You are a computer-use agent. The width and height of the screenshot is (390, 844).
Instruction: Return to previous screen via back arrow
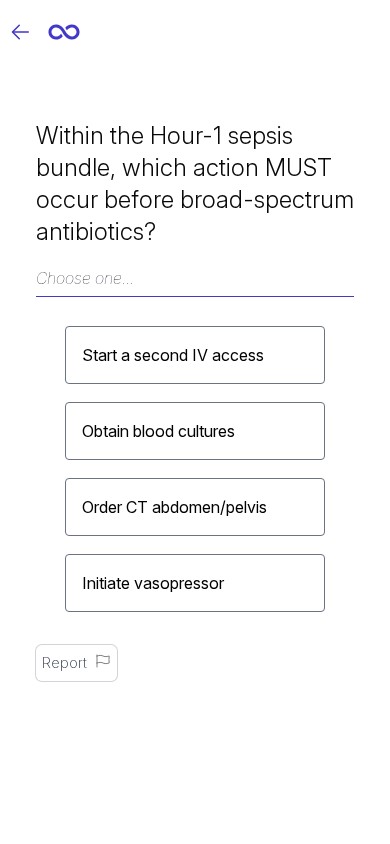[20, 32]
